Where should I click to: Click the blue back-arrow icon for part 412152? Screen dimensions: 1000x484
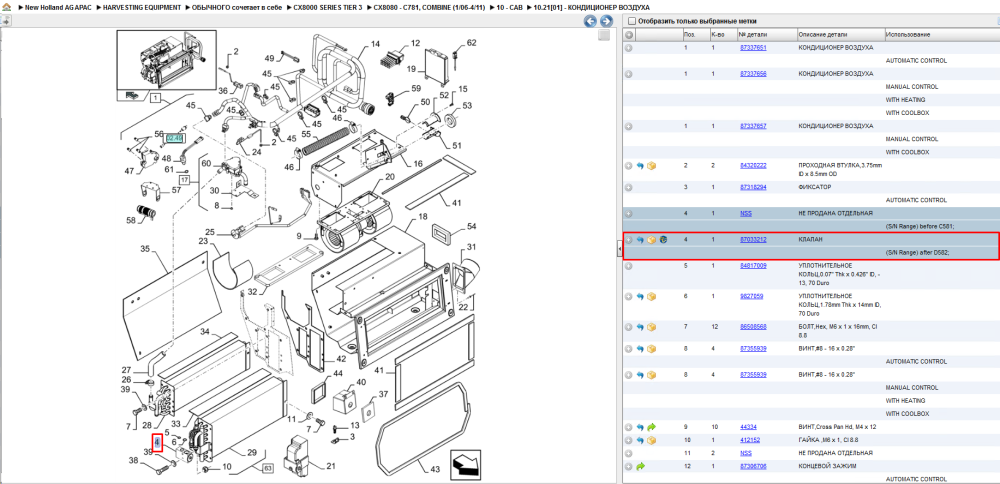[640, 441]
